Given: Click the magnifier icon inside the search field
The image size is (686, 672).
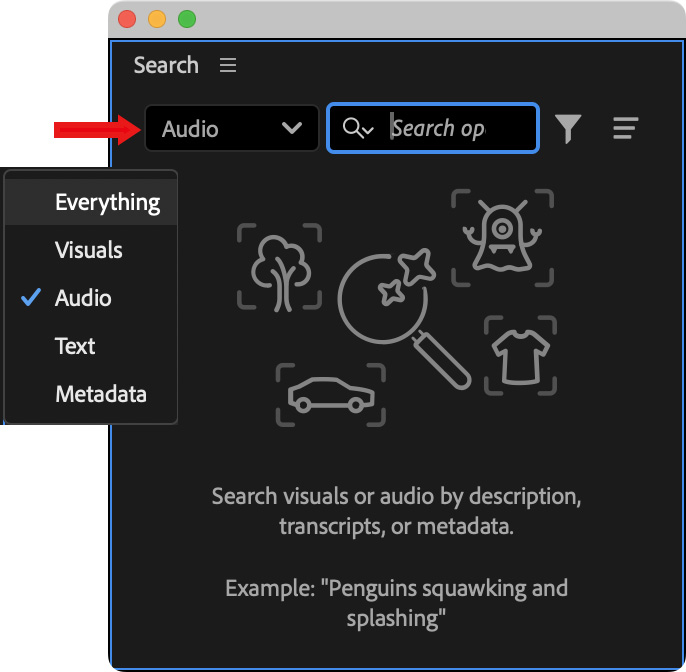Looking at the screenshot, I should tap(357, 129).
